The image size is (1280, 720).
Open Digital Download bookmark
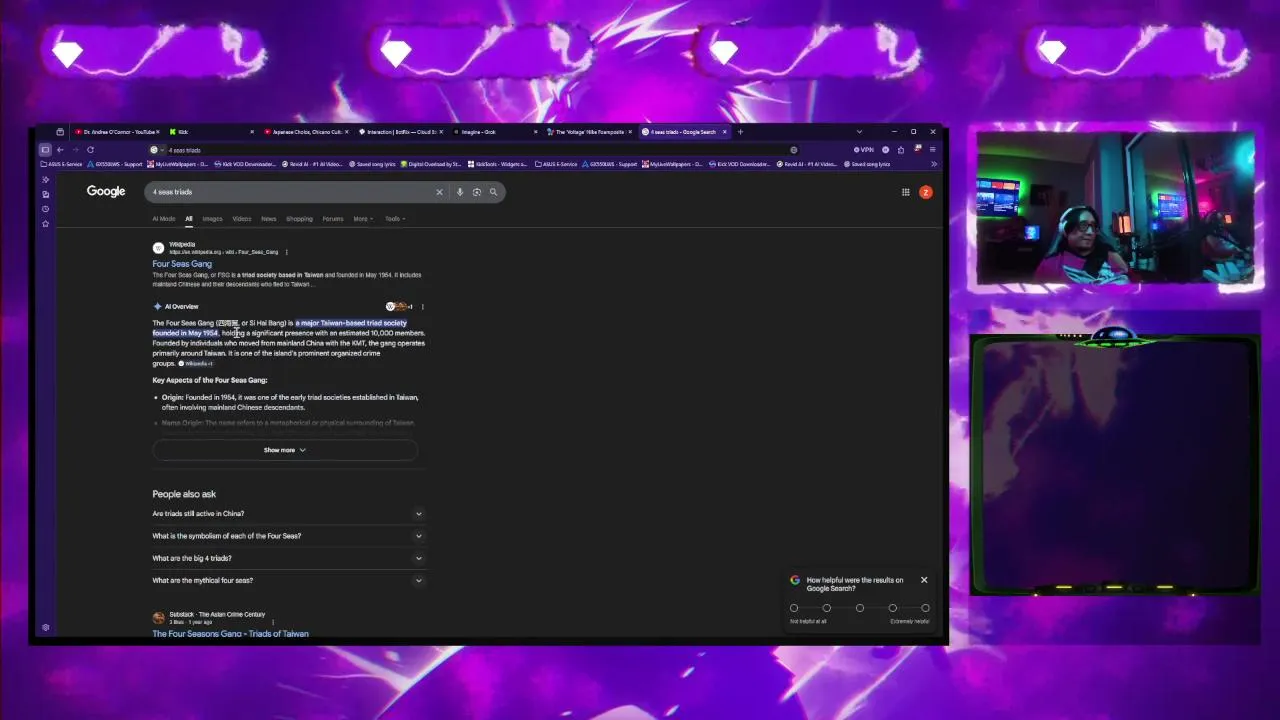431,164
